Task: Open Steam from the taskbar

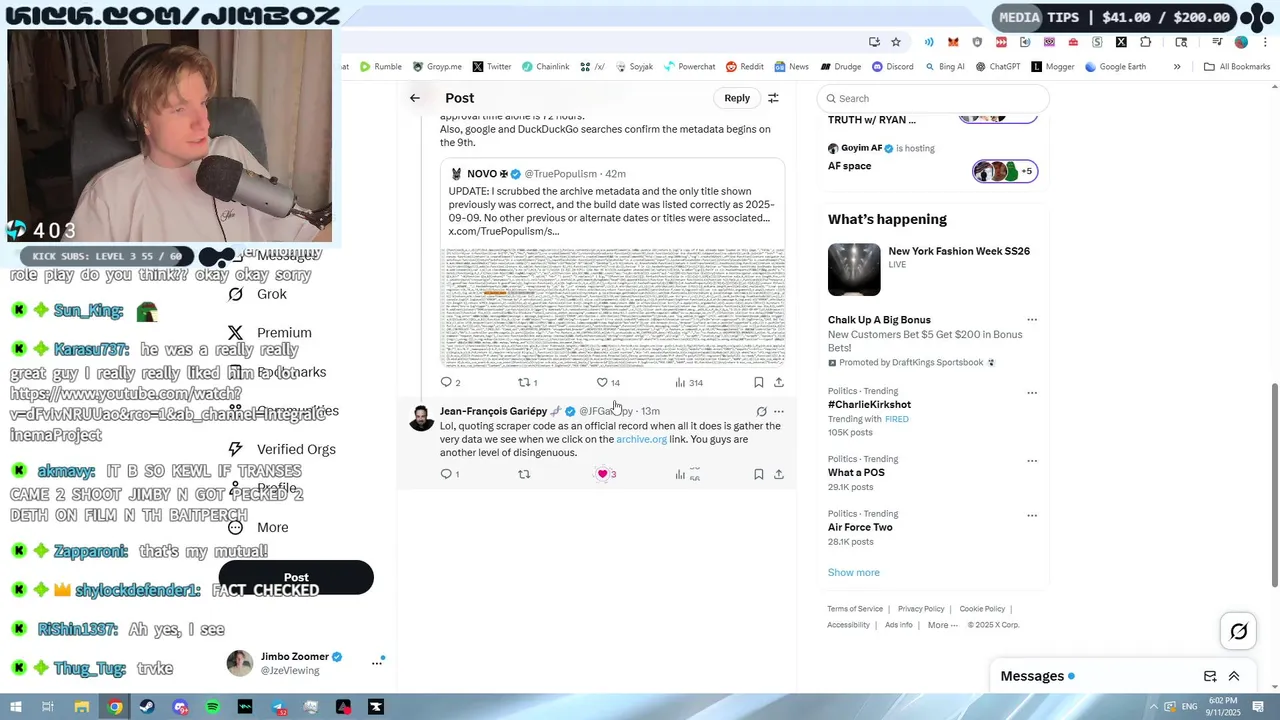Action: point(148,707)
